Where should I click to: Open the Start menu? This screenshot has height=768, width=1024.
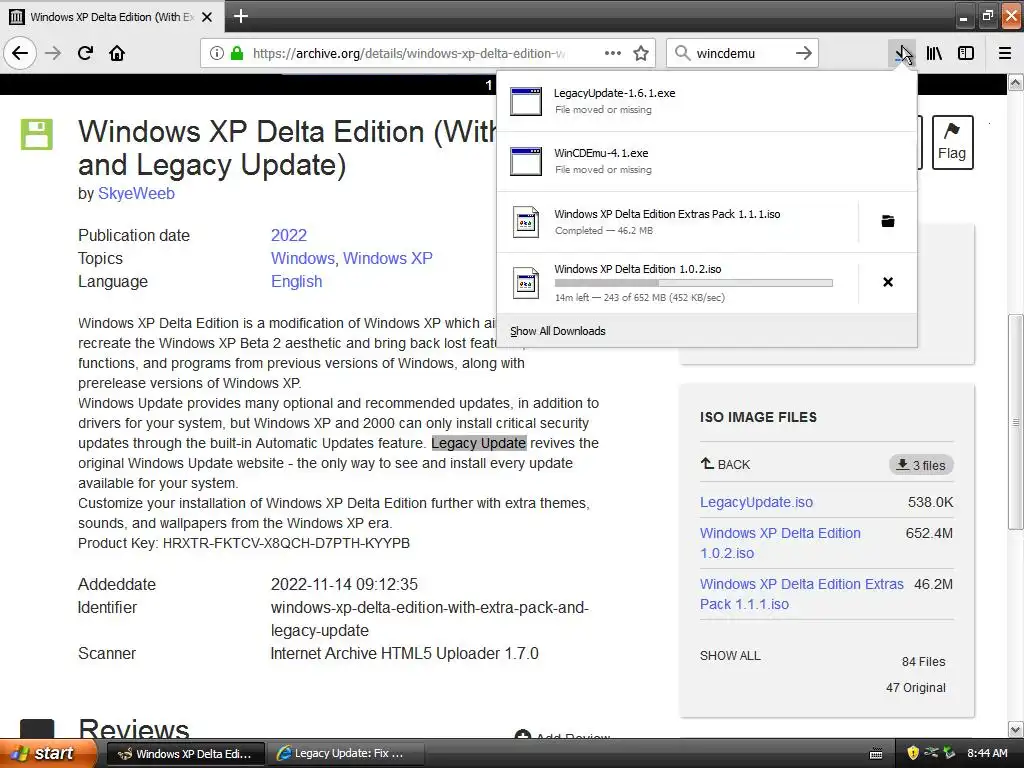[x=48, y=753]
